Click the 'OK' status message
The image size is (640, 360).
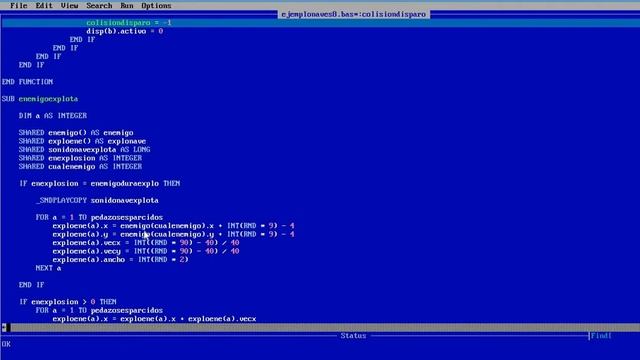[6, 344]
